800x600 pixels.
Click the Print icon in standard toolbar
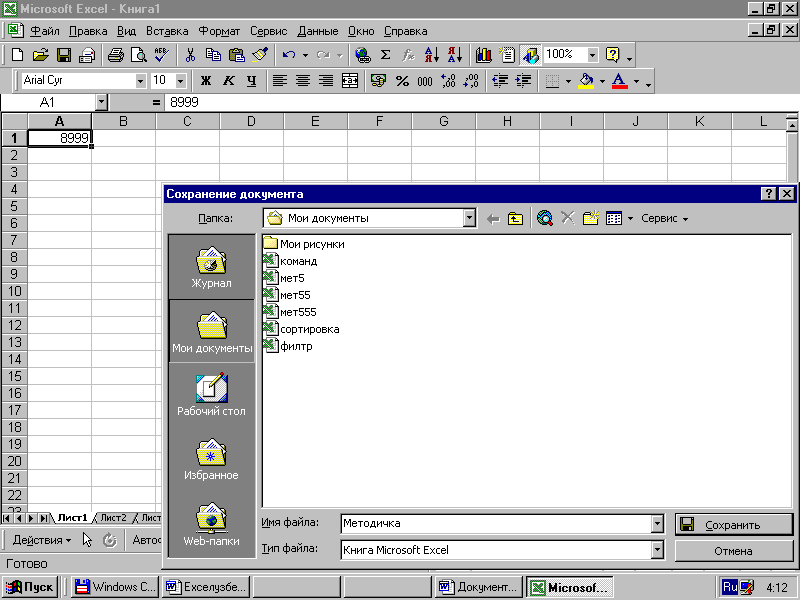115,55
